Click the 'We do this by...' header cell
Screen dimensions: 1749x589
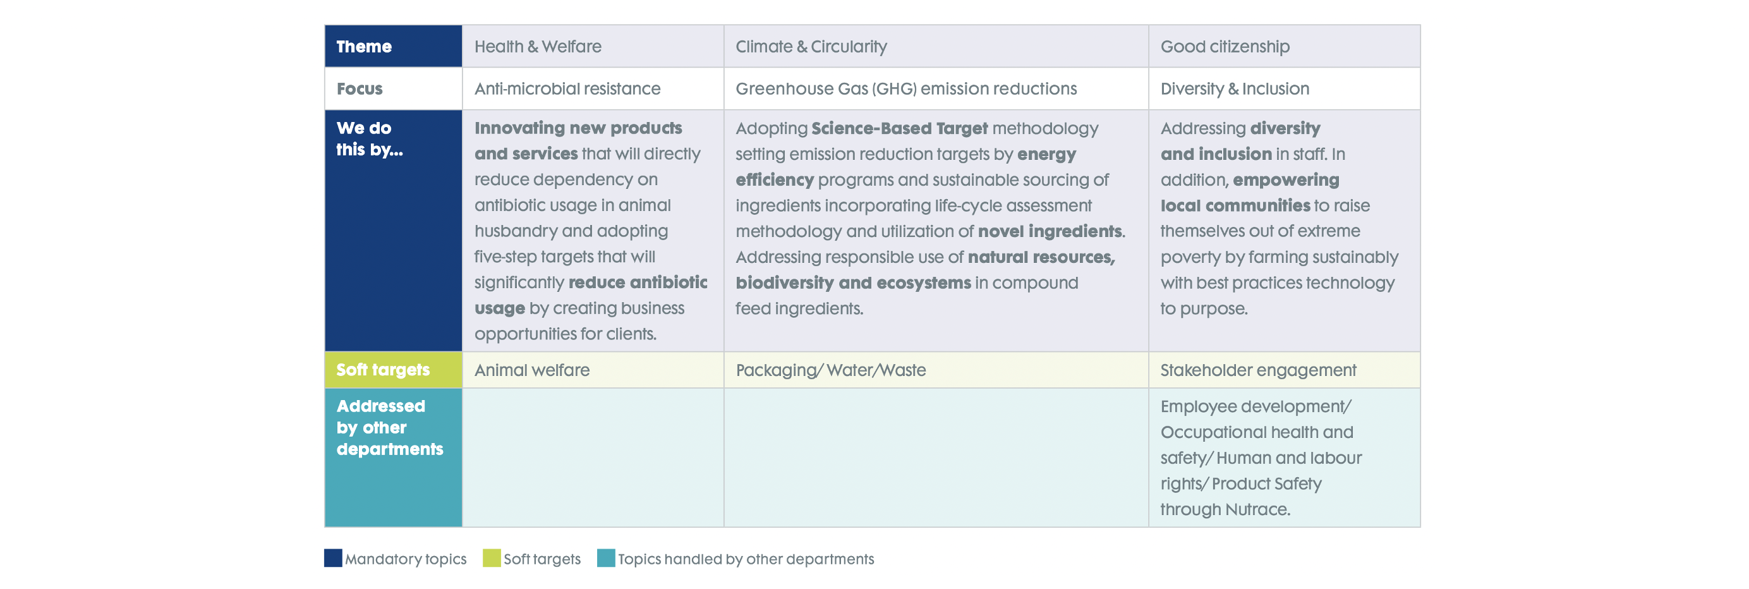pos(393,230)
